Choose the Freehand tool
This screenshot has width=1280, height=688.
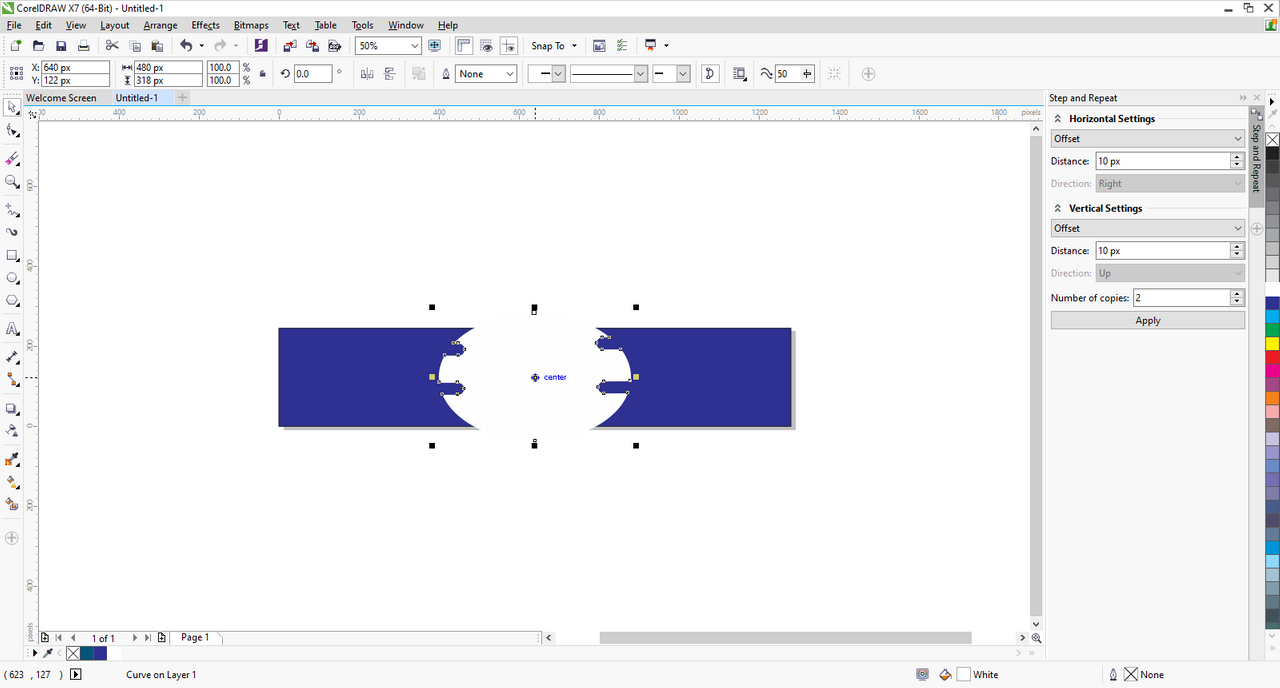(x=12, y=210)
